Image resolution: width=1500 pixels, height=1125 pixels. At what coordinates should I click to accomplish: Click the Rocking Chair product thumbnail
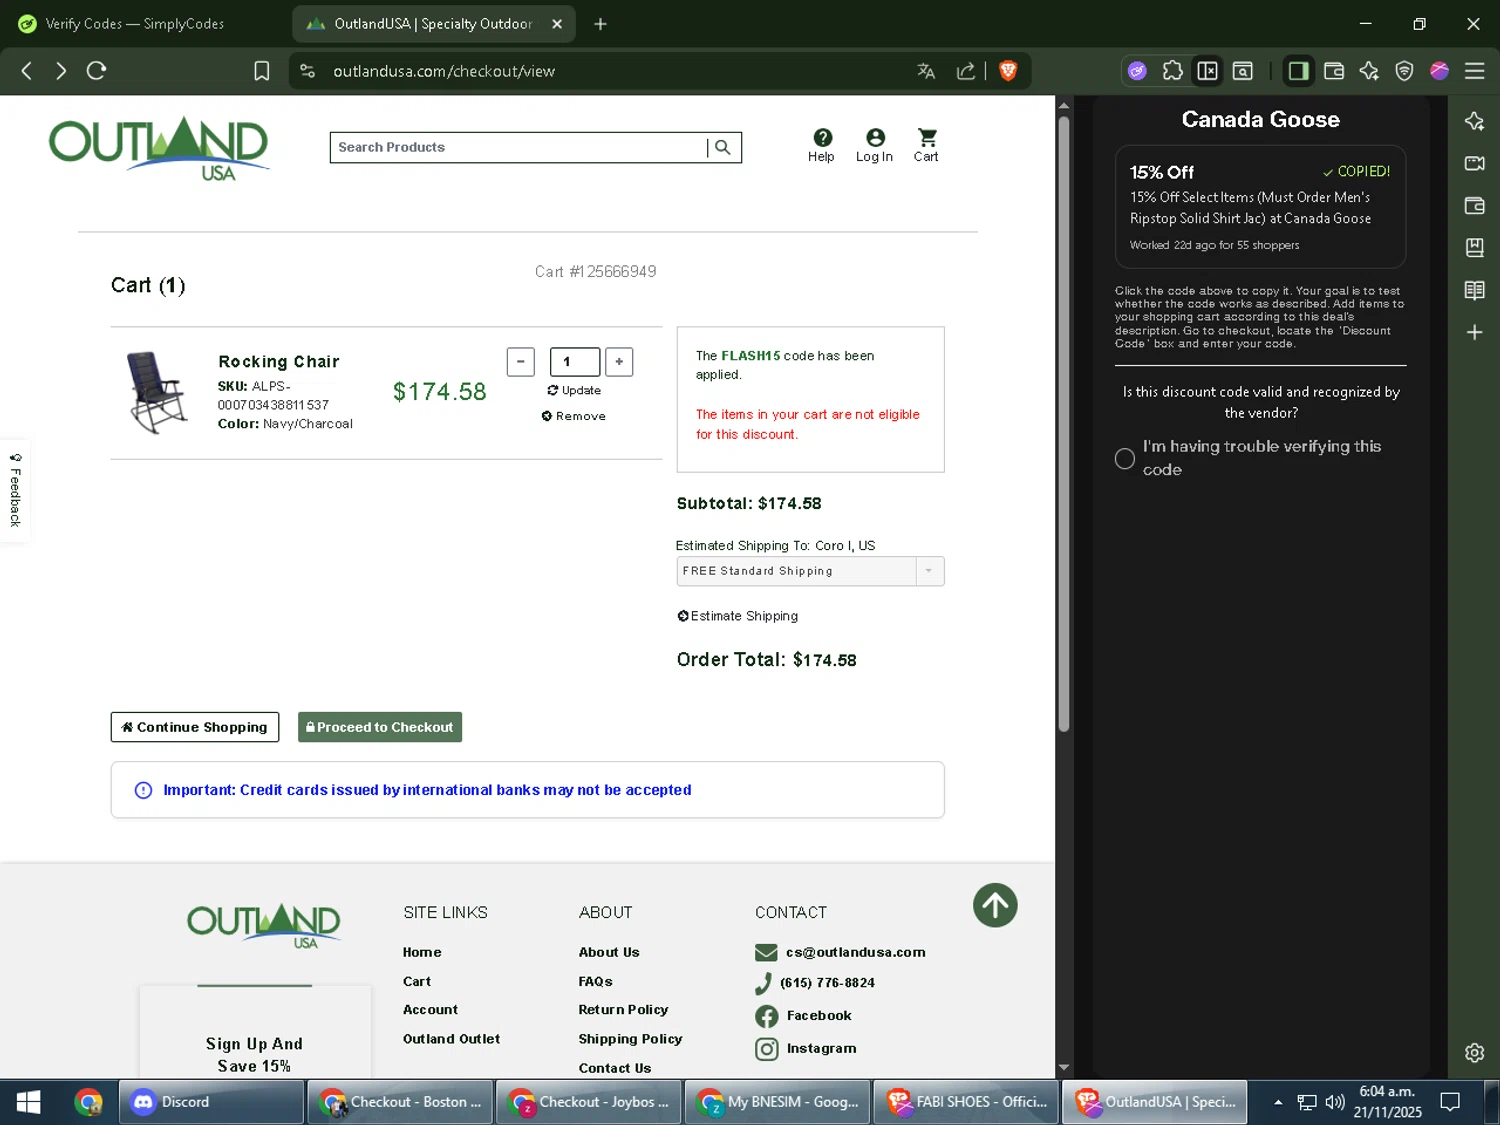click(x=157, y=392)
